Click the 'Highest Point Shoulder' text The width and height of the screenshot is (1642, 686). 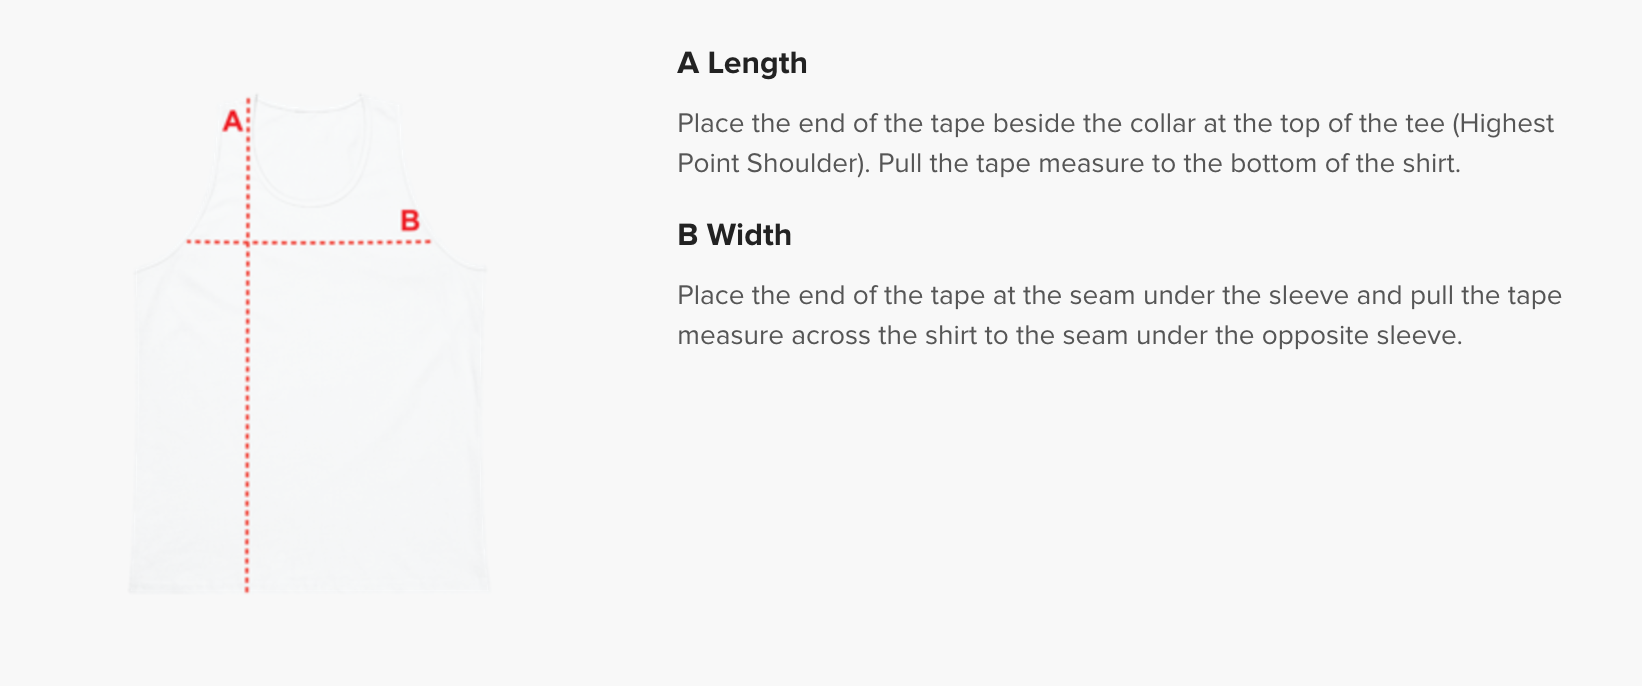point(1115,143)
